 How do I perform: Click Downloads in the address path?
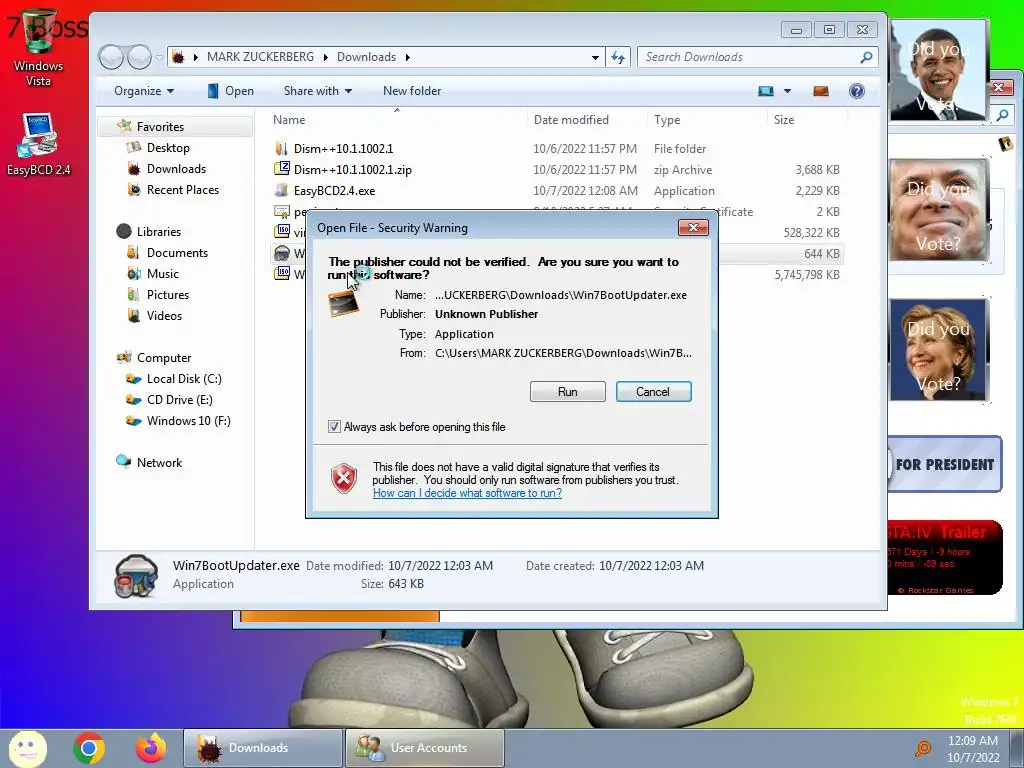coord(366,57)
